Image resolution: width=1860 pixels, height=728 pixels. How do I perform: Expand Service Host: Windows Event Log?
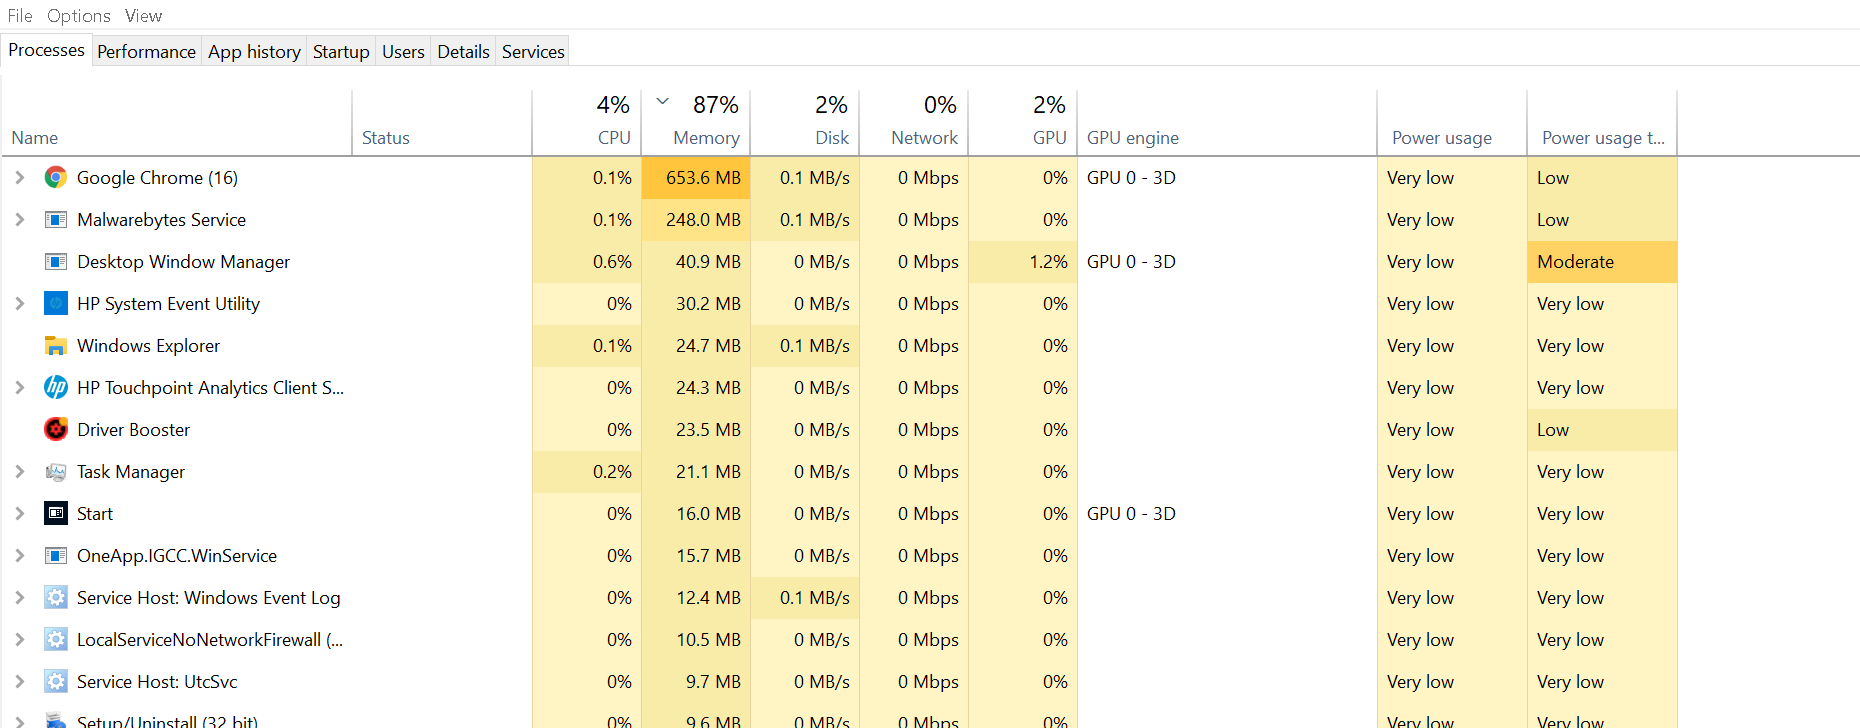coord(19,598)
